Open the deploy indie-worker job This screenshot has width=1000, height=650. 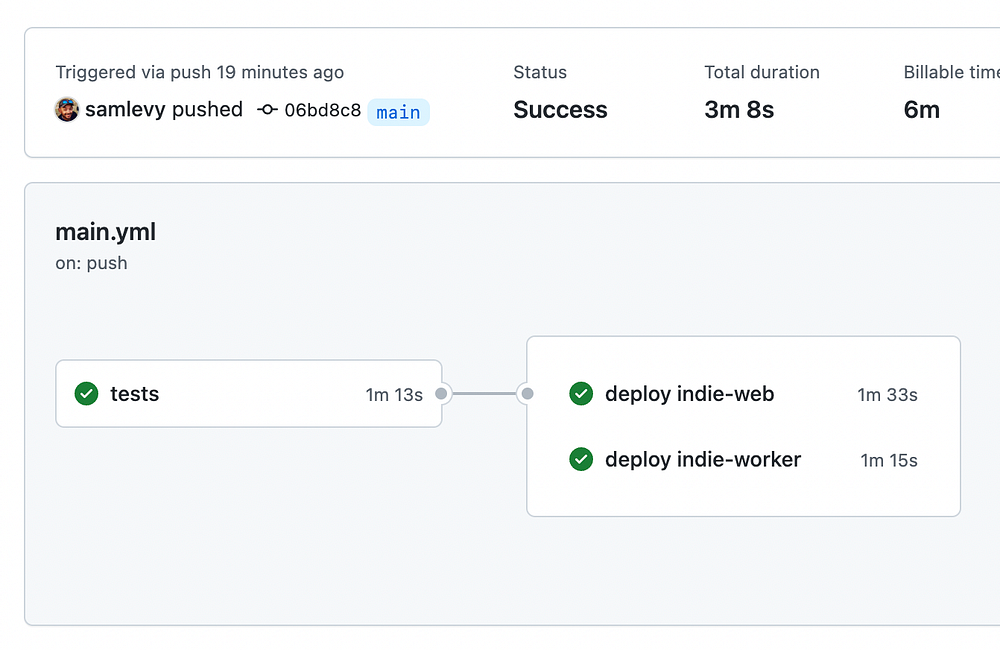(703, 460)
